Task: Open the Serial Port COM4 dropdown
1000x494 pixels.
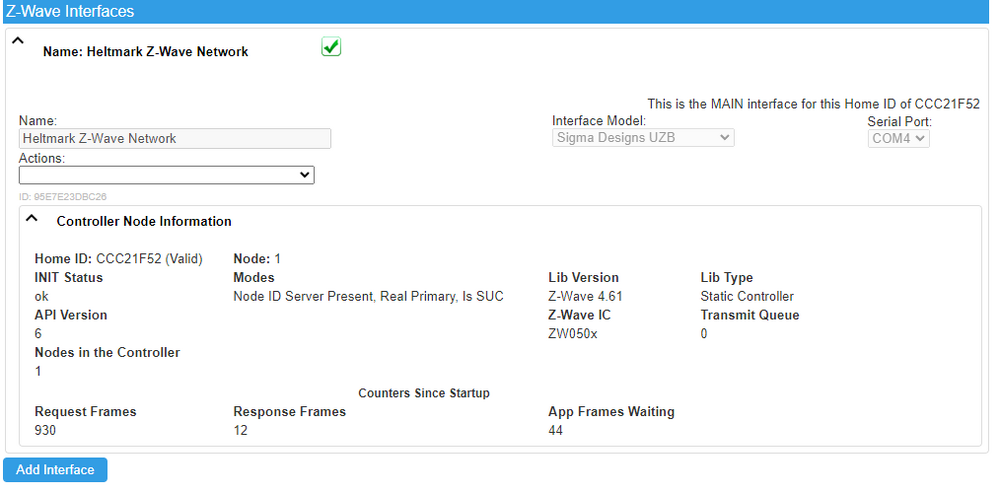Action: pos(898,138)
